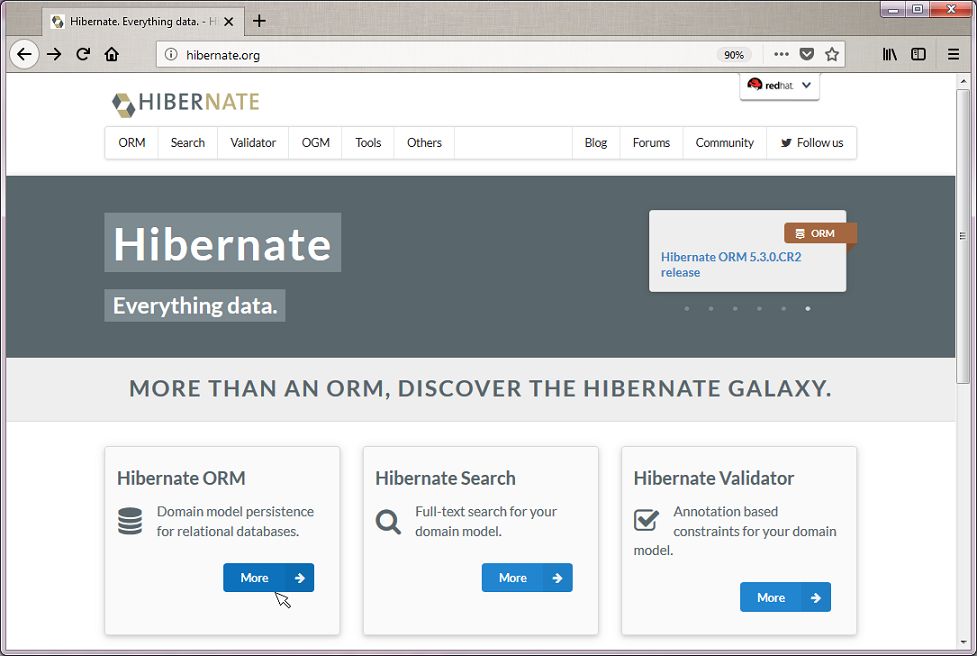977x656 pixels.
Task: Show site information icon in address bar
Action: tap(171, 55)
